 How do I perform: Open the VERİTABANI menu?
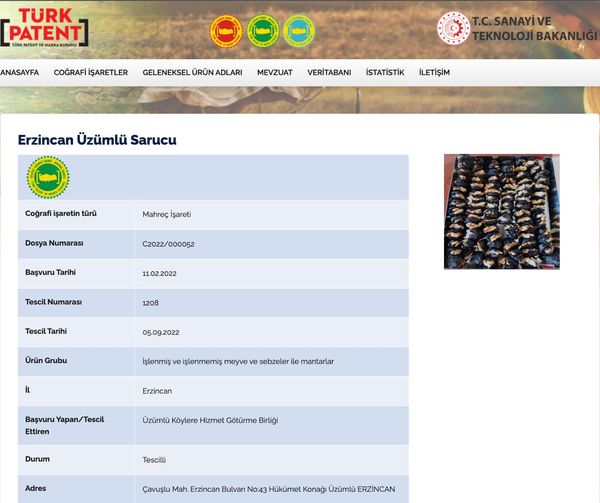point(329,72)
